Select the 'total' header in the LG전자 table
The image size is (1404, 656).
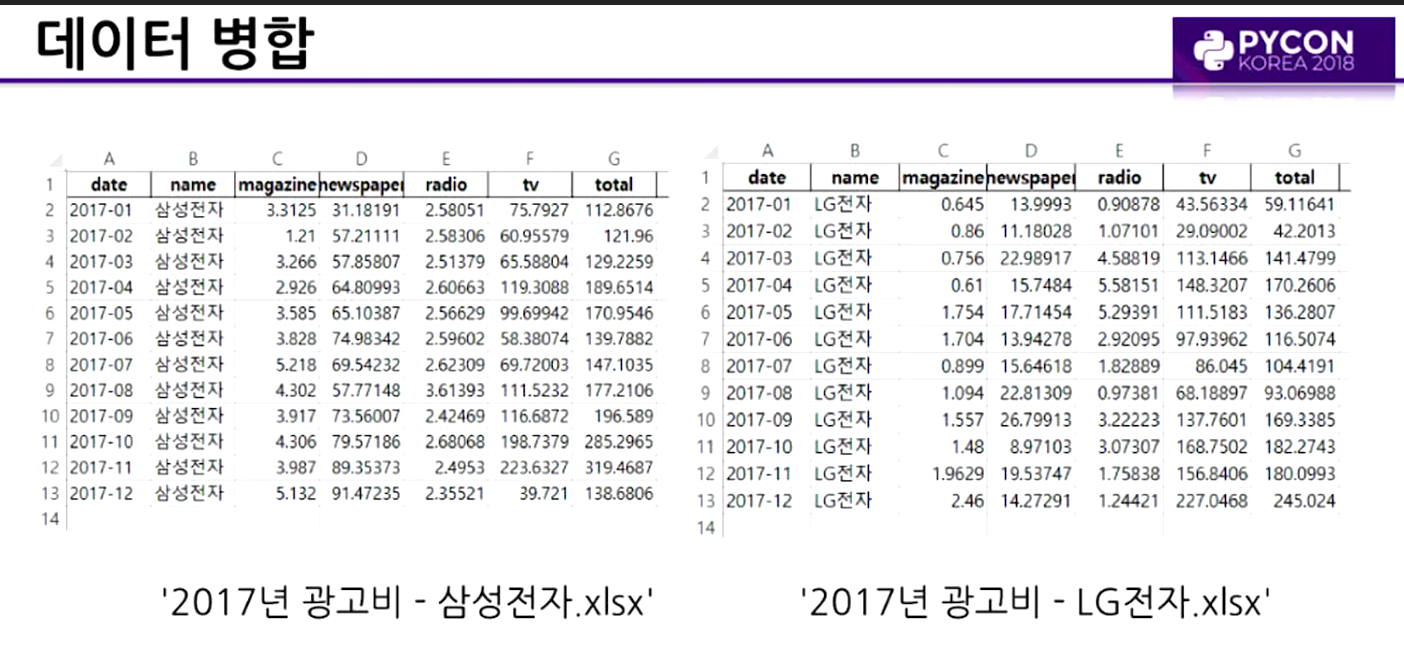click(x=1294, y=178)
